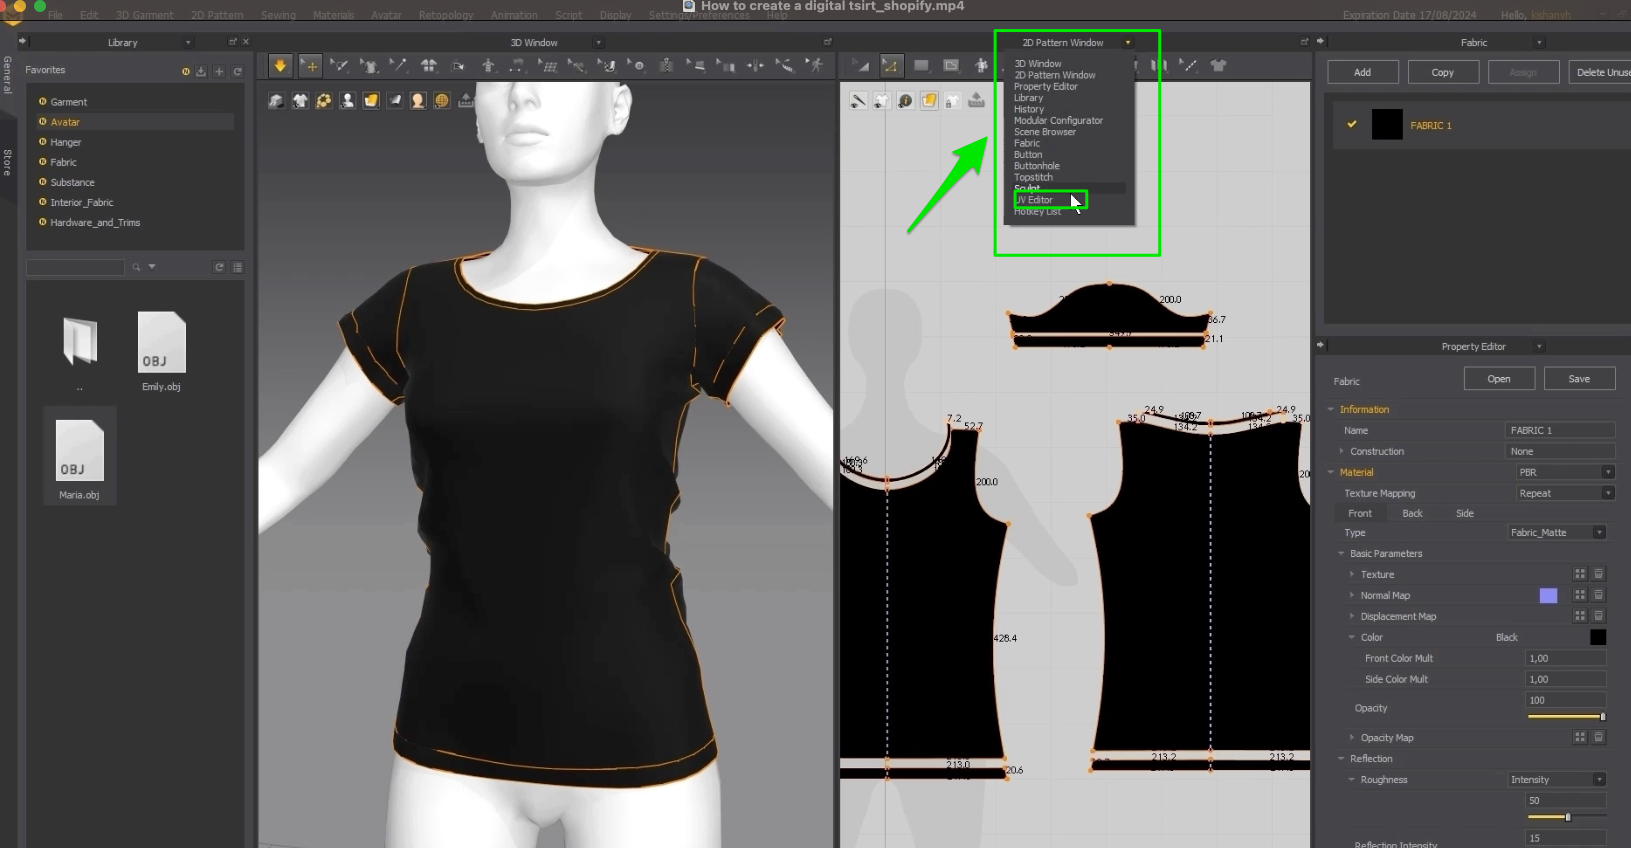Click the Copy fabric button

[1442, 72]
